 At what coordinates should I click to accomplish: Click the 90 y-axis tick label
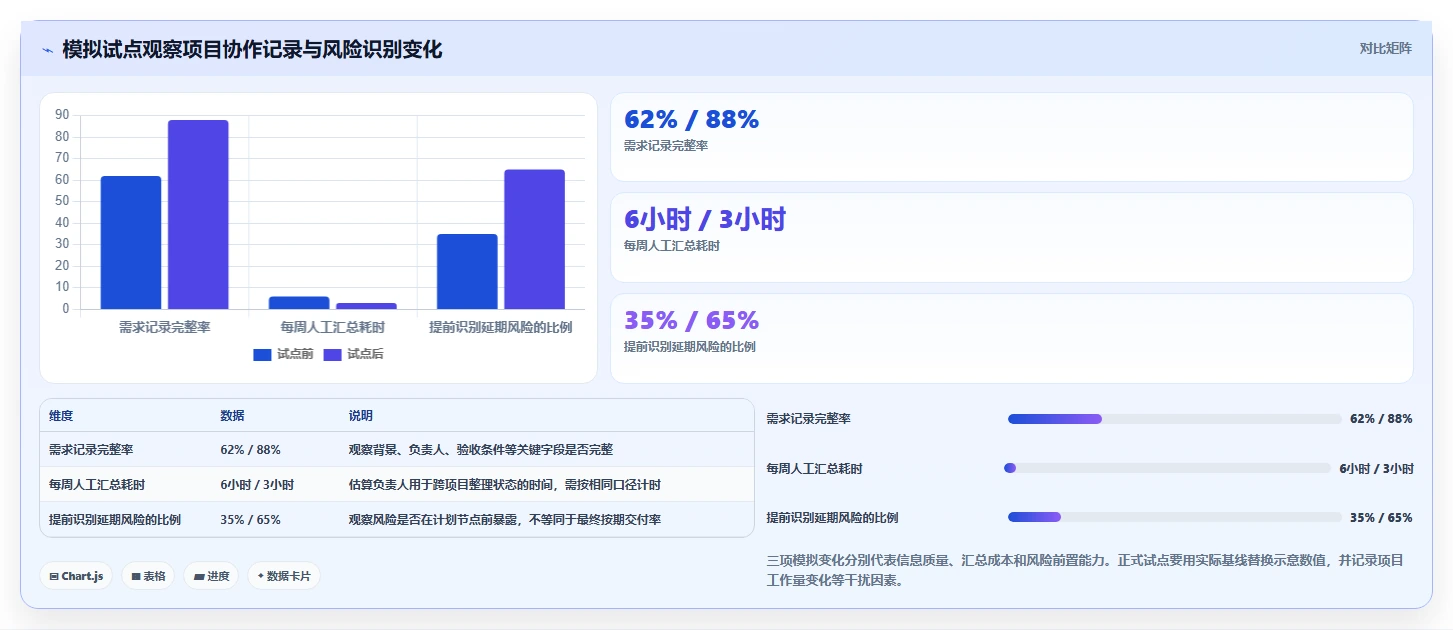pos(62,114)
